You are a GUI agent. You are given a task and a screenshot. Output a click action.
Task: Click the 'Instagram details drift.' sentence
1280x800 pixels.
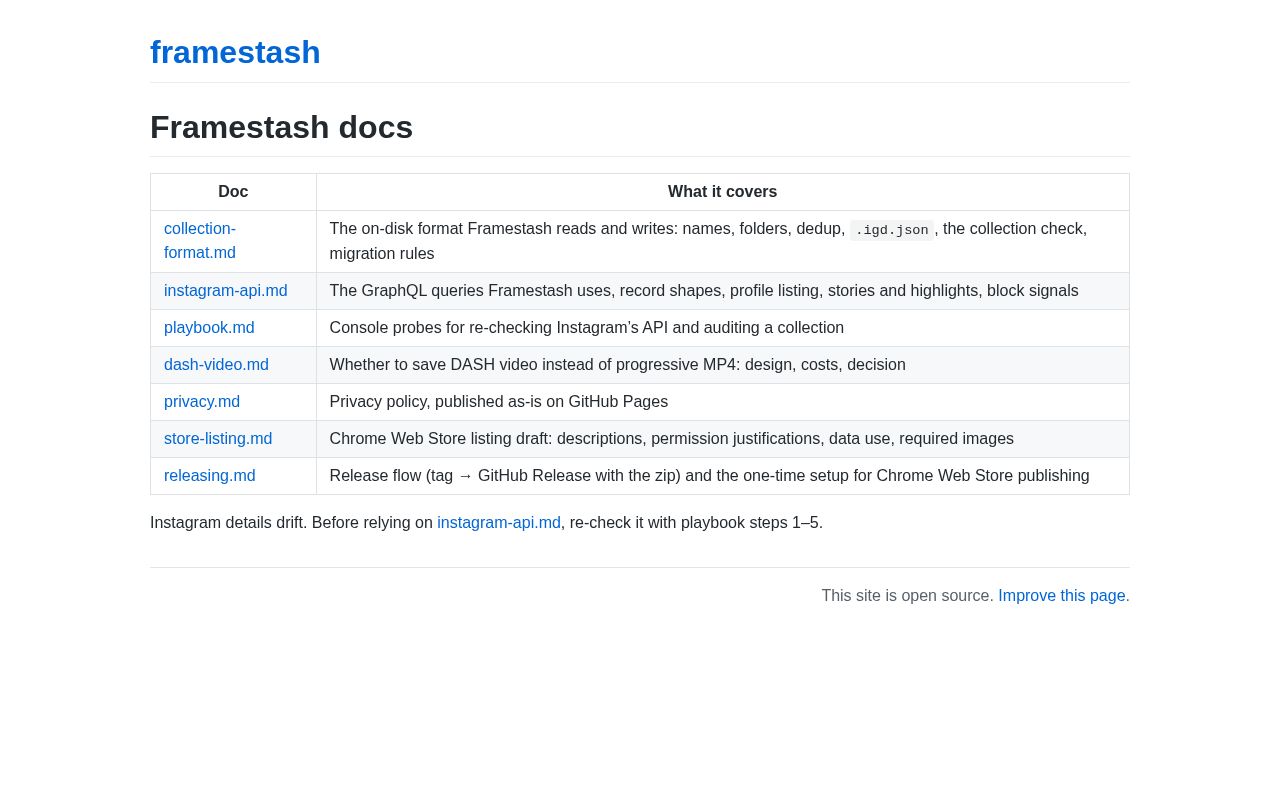point(229,523)
